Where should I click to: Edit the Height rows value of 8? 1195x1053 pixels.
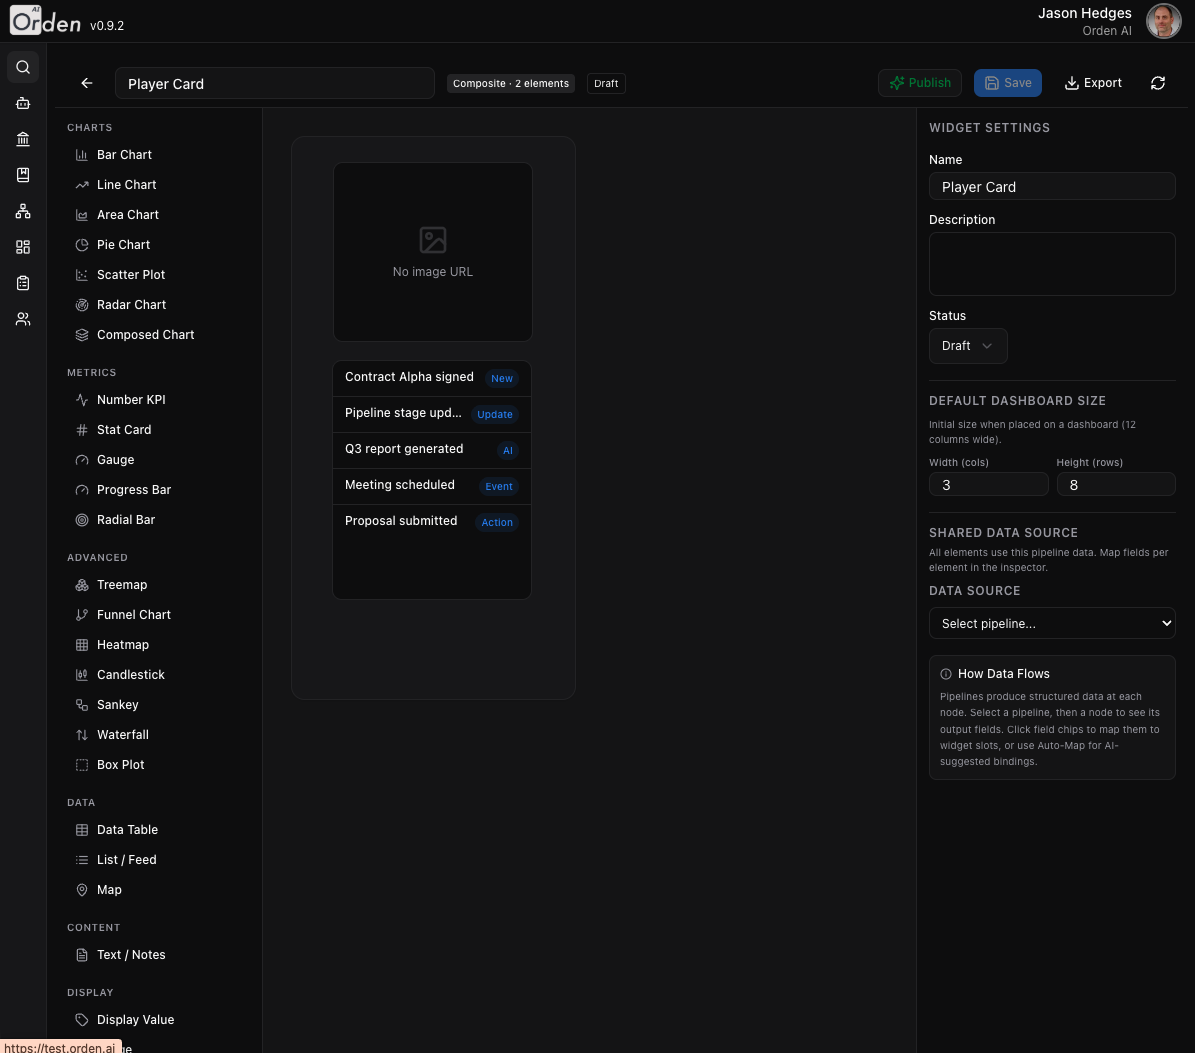pyautogui.click(x=1116, y=485)
